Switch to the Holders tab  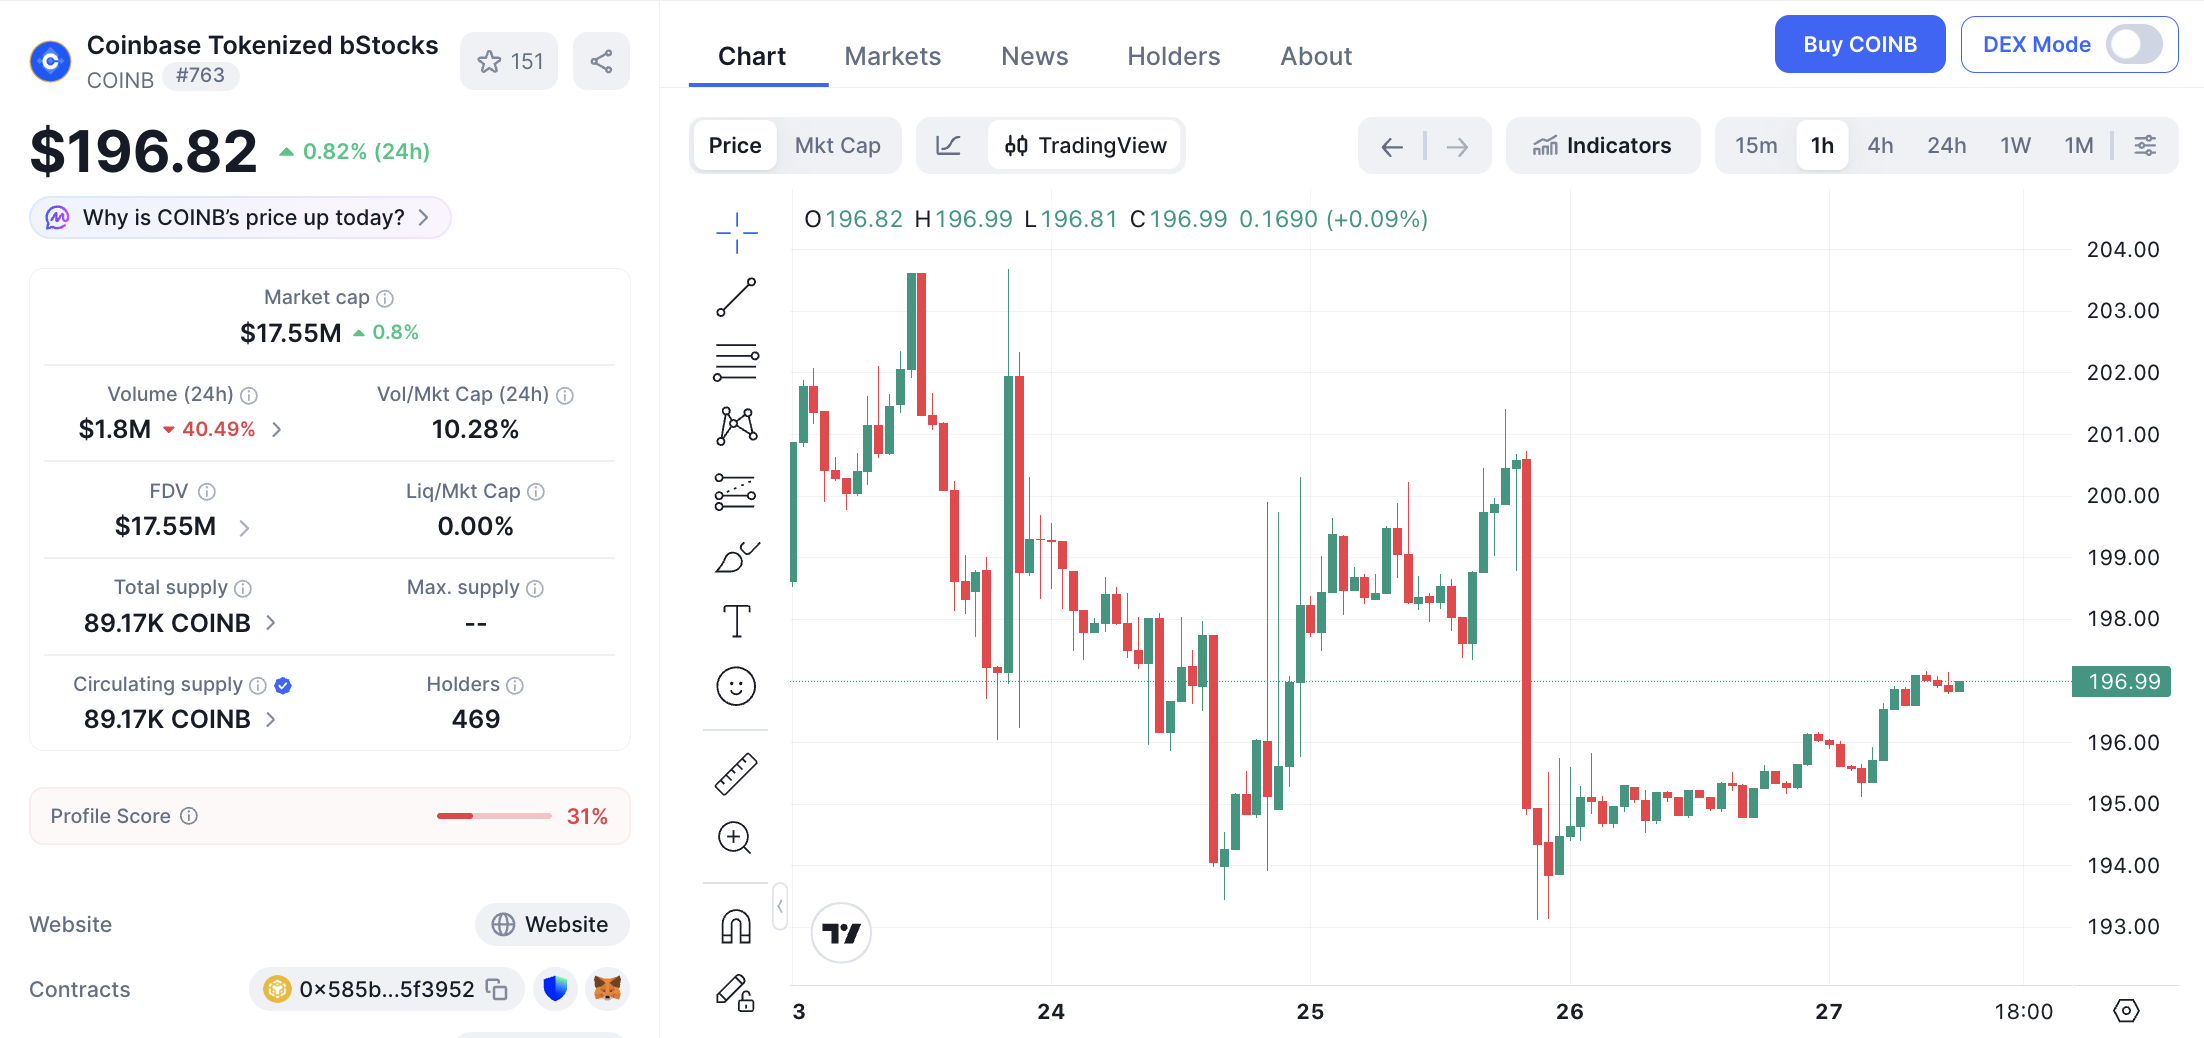click(1173, 56)
